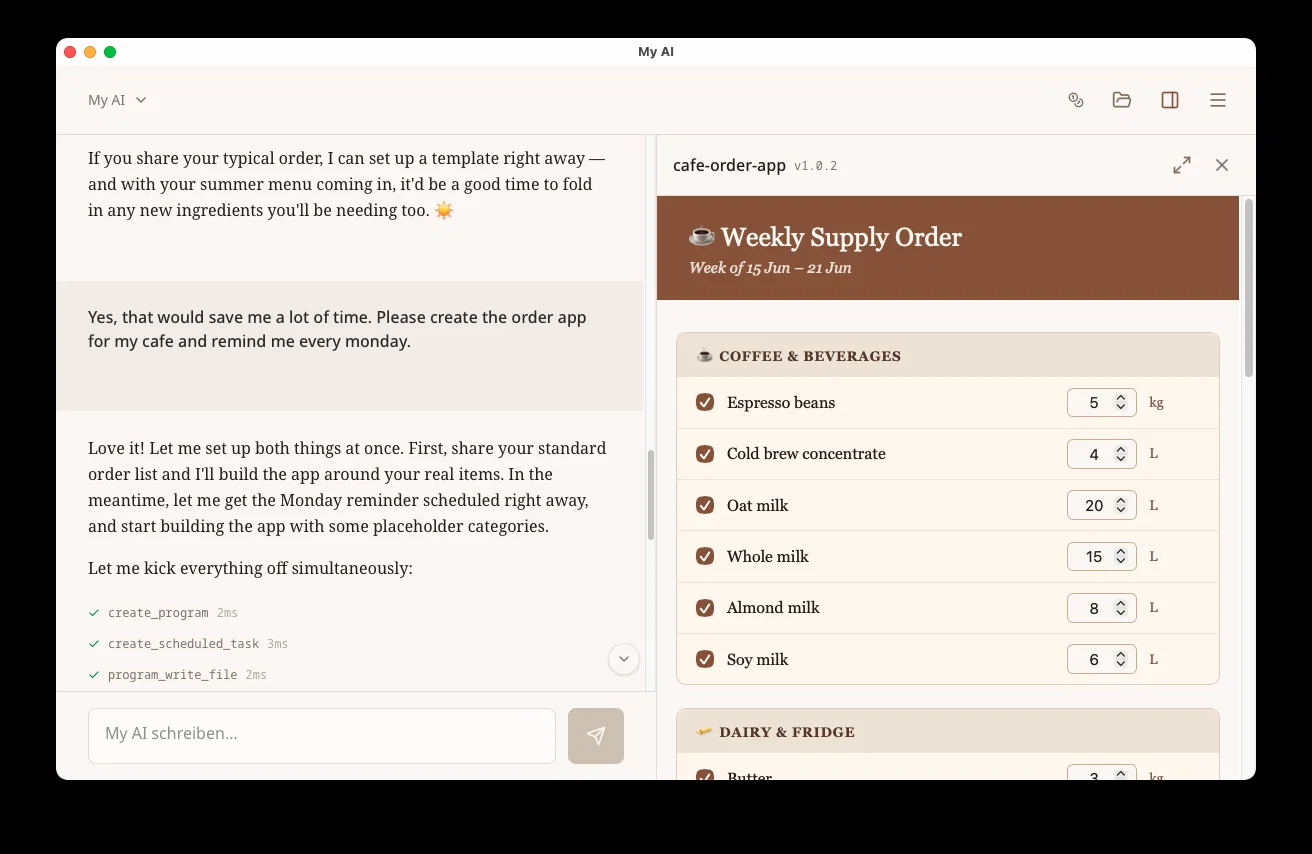Focus the 'My AI schreiben...' message input
This screenshot has height=854, width=1312.
322,736
